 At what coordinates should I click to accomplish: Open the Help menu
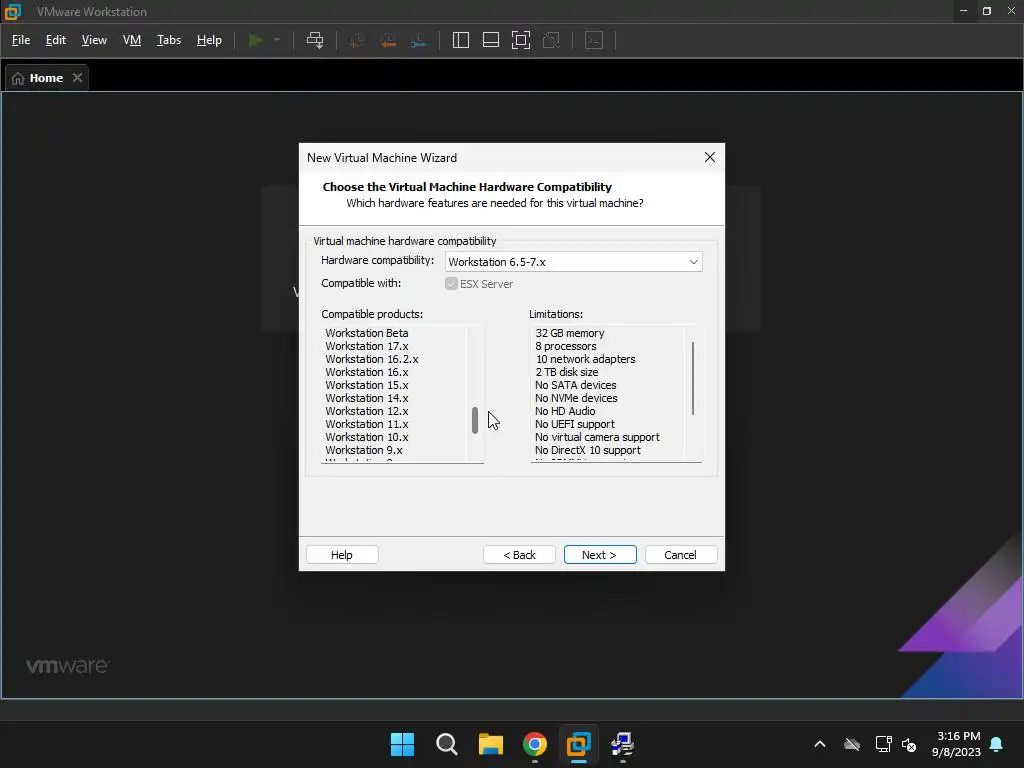click(209, 40)
